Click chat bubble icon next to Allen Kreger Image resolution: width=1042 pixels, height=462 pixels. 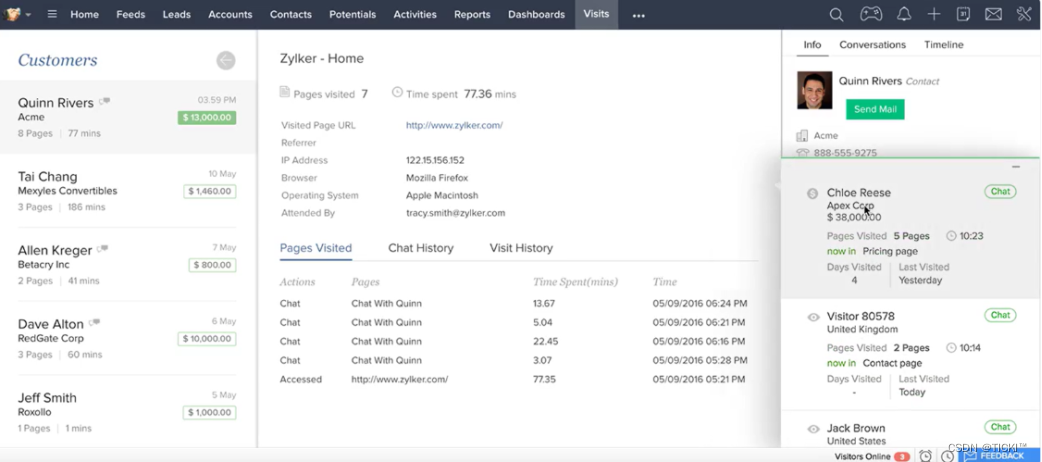102,249
